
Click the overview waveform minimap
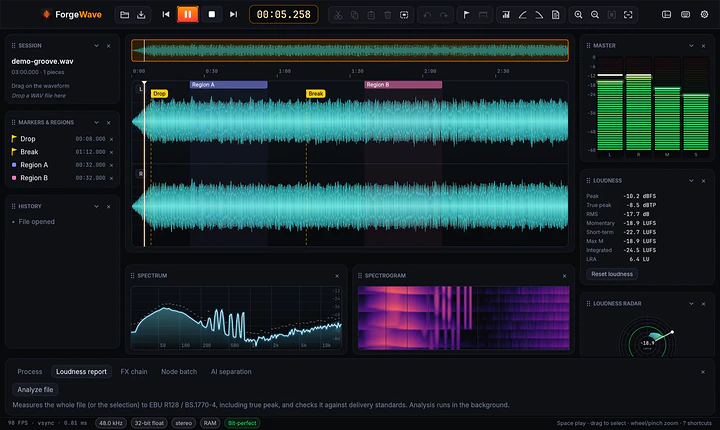pos(350,51)
